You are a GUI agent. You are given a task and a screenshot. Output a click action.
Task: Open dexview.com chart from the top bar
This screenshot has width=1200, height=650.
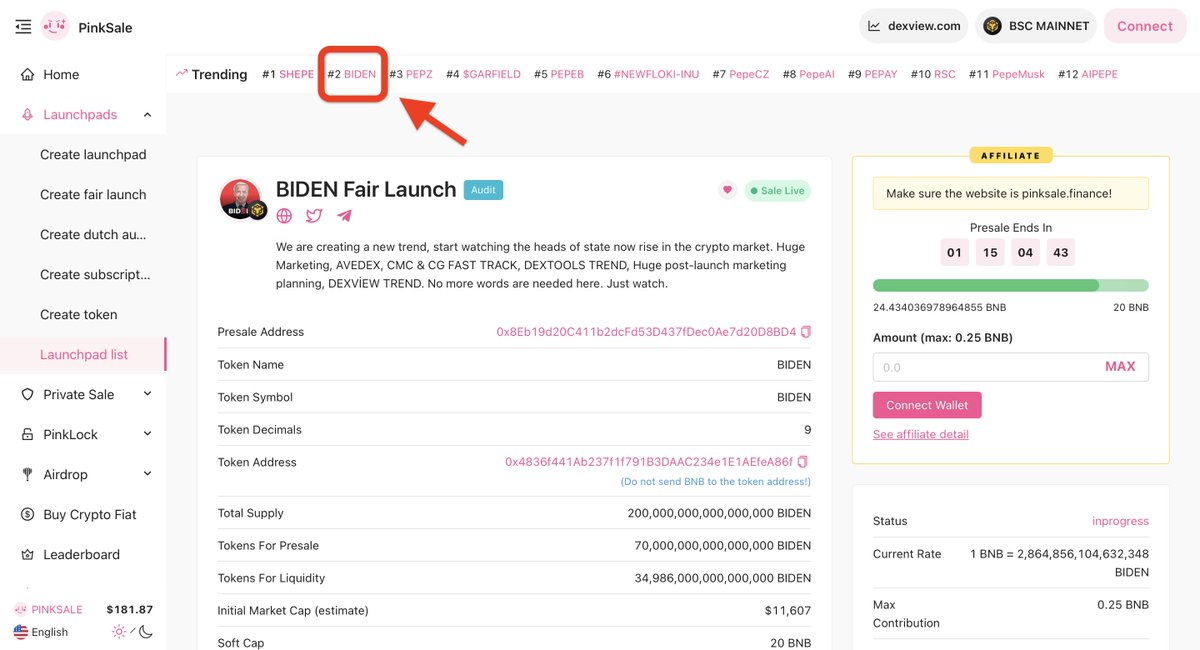pyautogui.click(x=912, y=25)
